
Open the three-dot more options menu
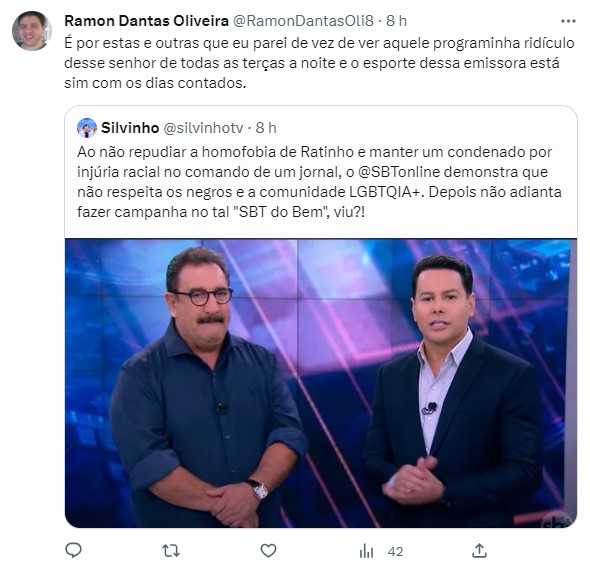coord(568,21)
